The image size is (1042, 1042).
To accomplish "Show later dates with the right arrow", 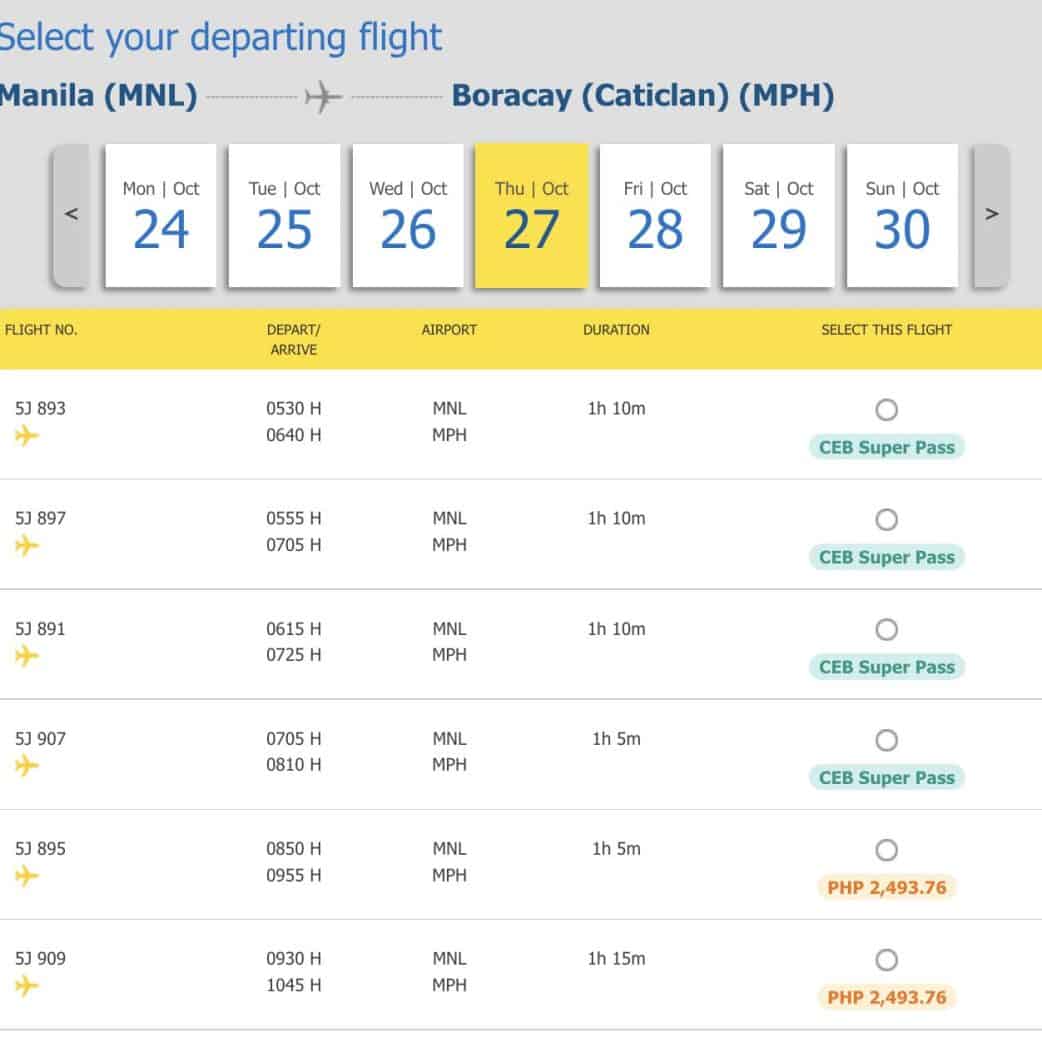I will click(x=991, y=215).
